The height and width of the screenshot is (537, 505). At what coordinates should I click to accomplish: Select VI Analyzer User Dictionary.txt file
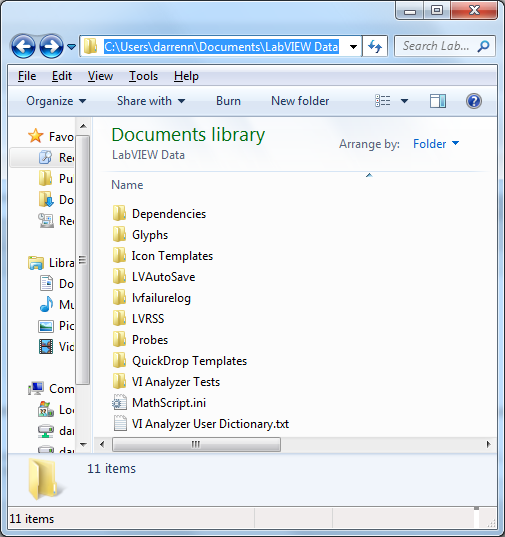pyautogui.click(x=201, y=424)
